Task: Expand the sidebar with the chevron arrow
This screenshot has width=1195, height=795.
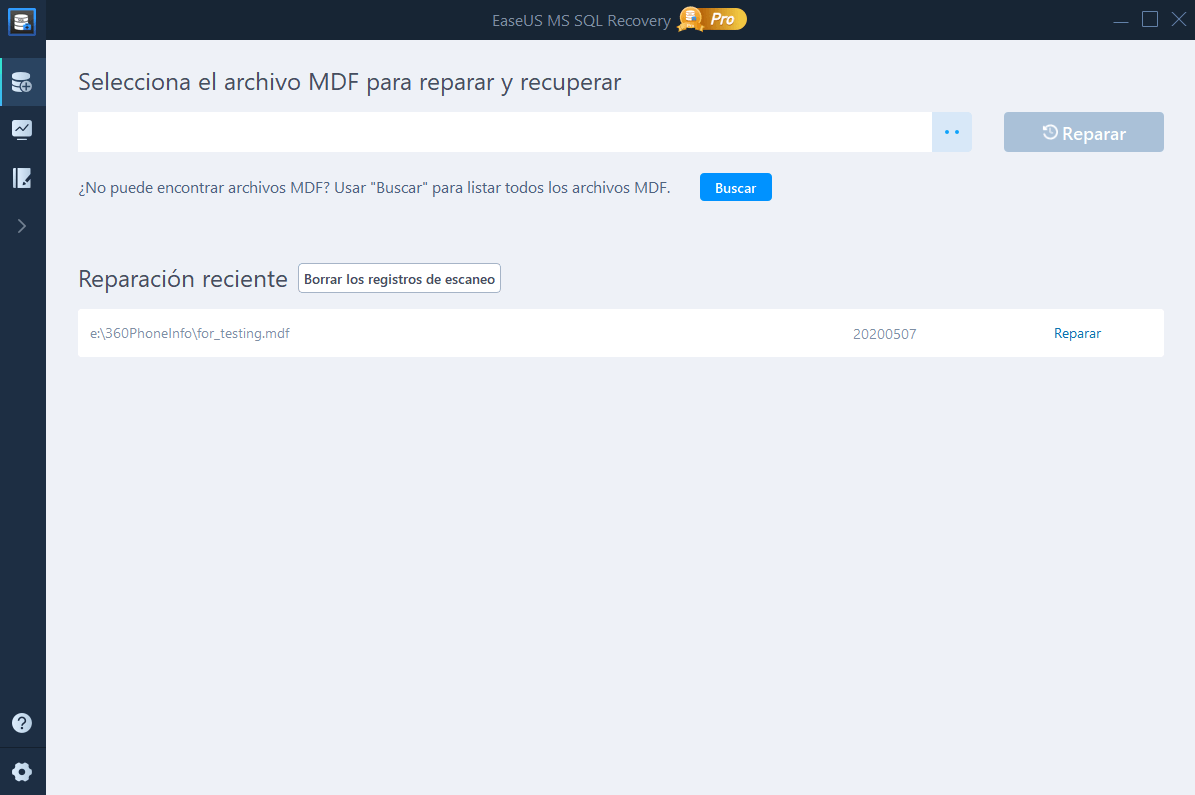Action: pyautogui.click(x=22, y=226)
